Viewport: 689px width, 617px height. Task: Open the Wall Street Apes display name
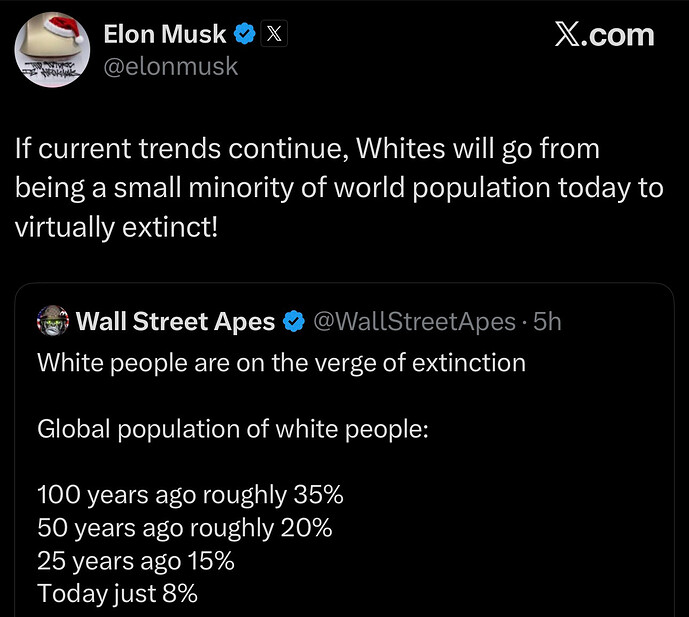click(x=175, y=322)
